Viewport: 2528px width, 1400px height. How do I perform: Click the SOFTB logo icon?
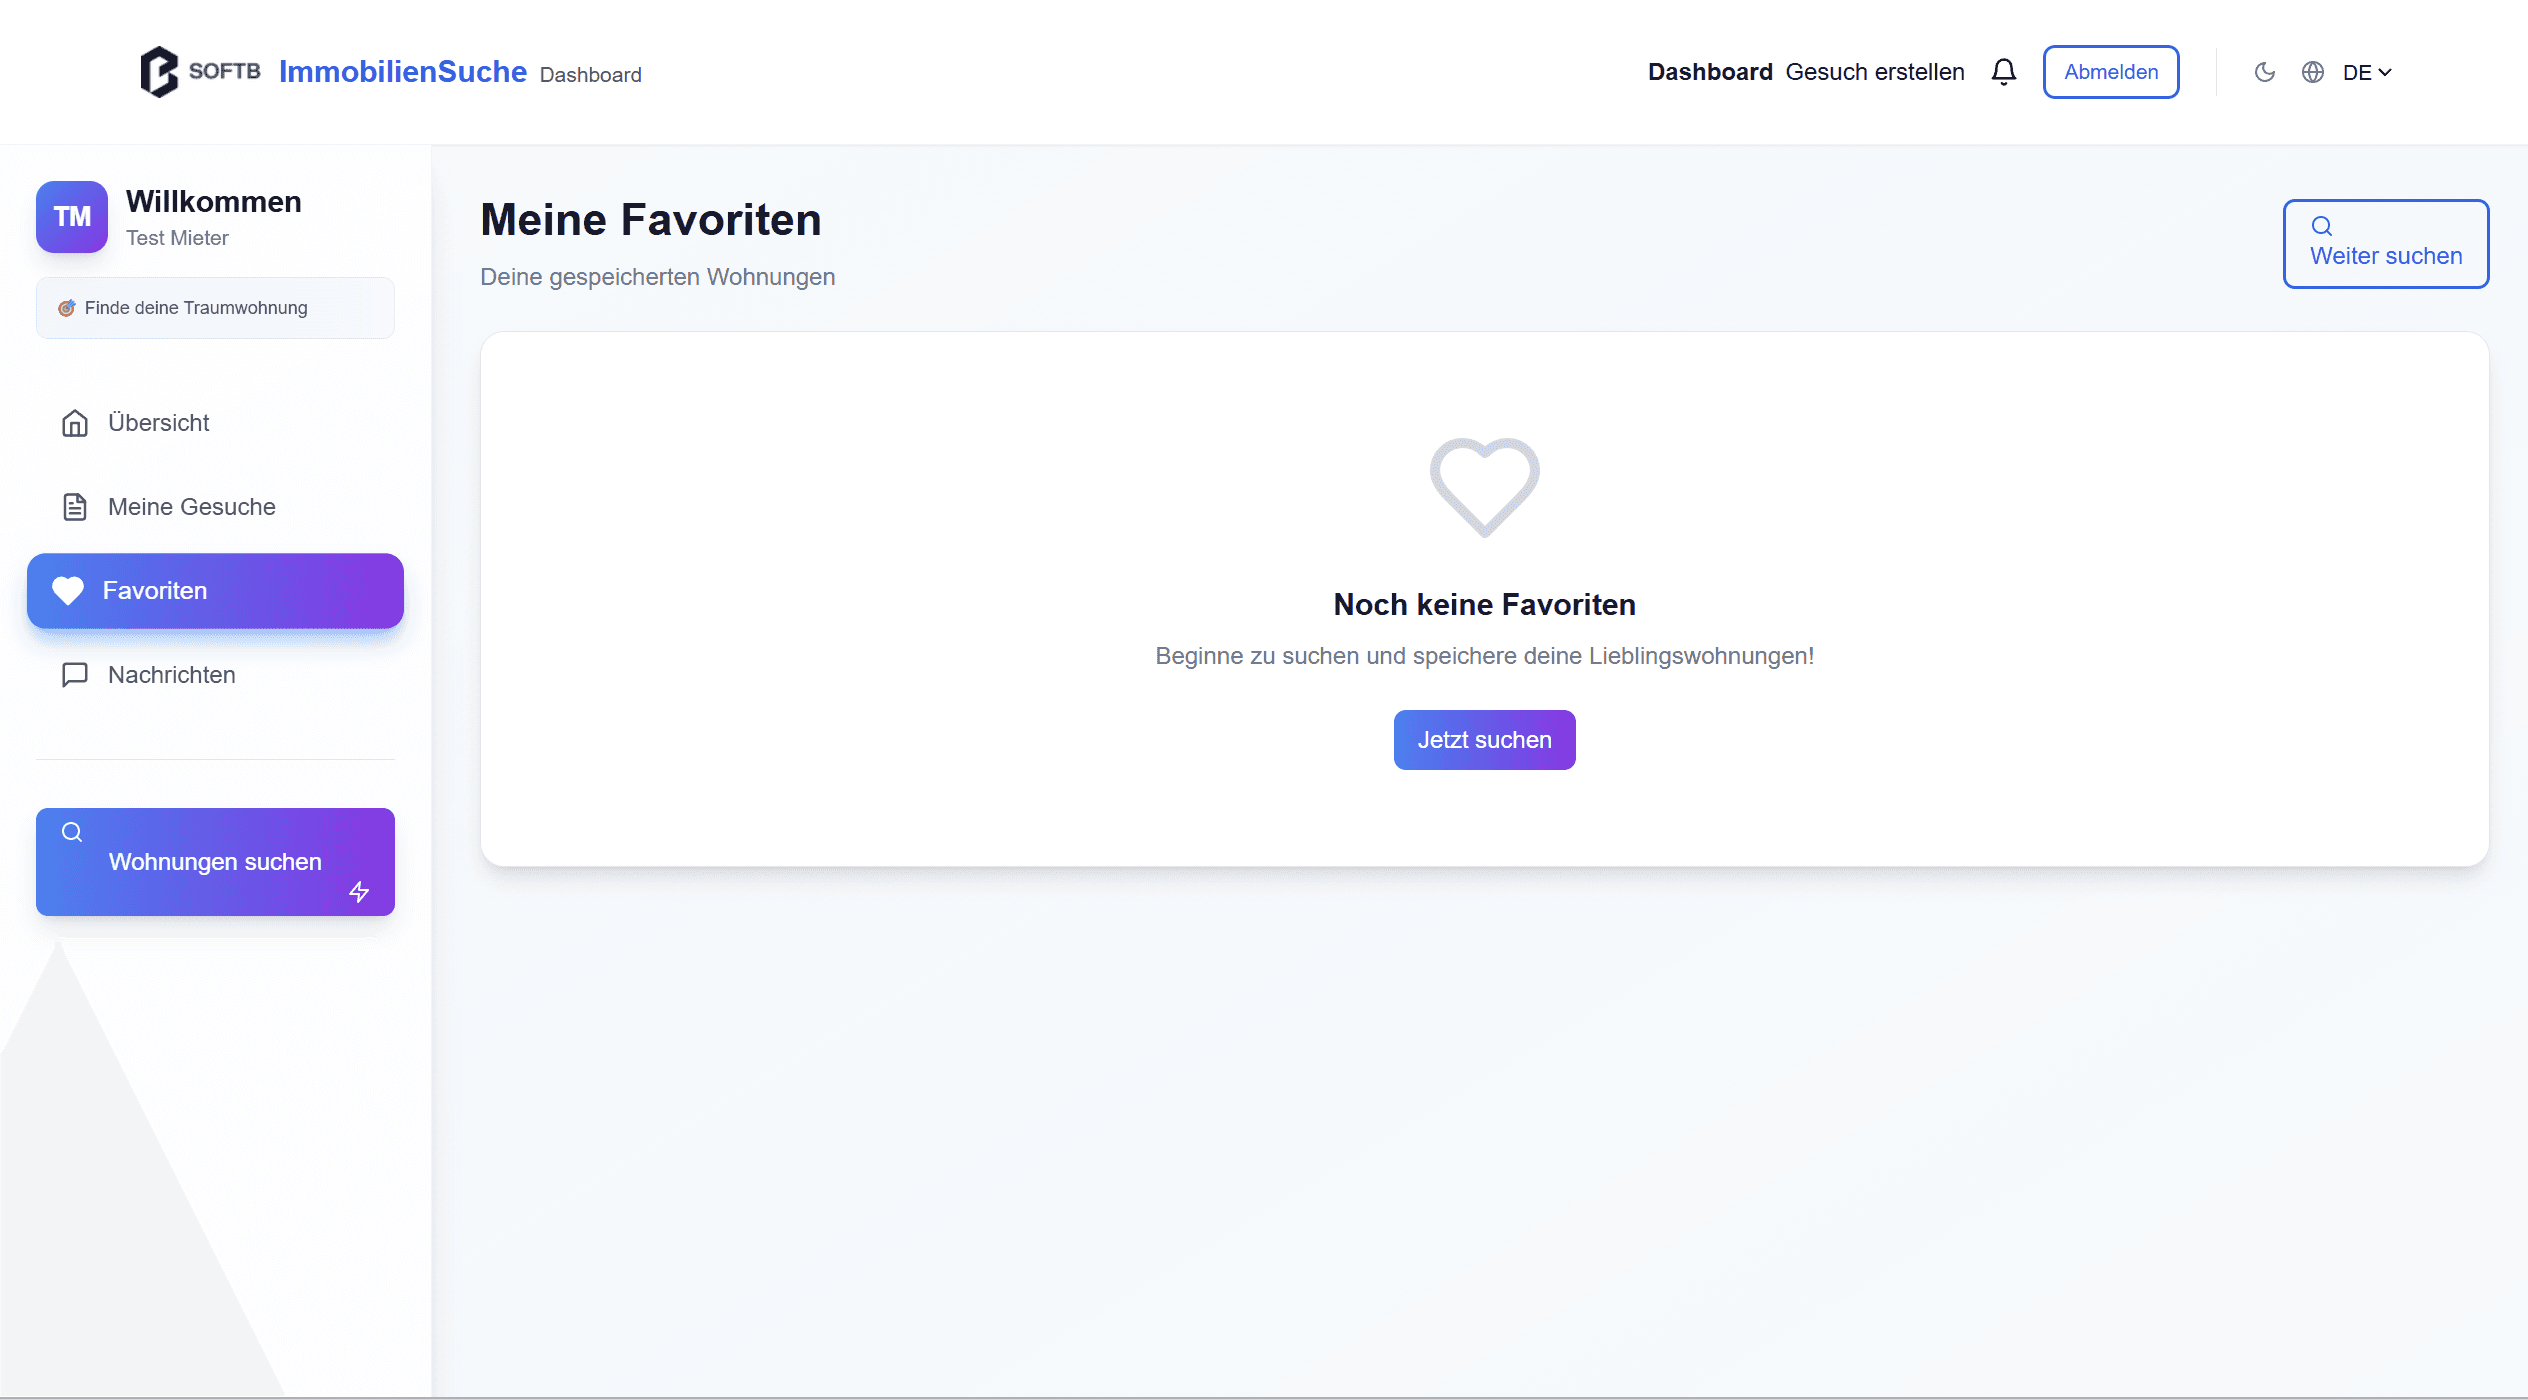coord(159,72)
